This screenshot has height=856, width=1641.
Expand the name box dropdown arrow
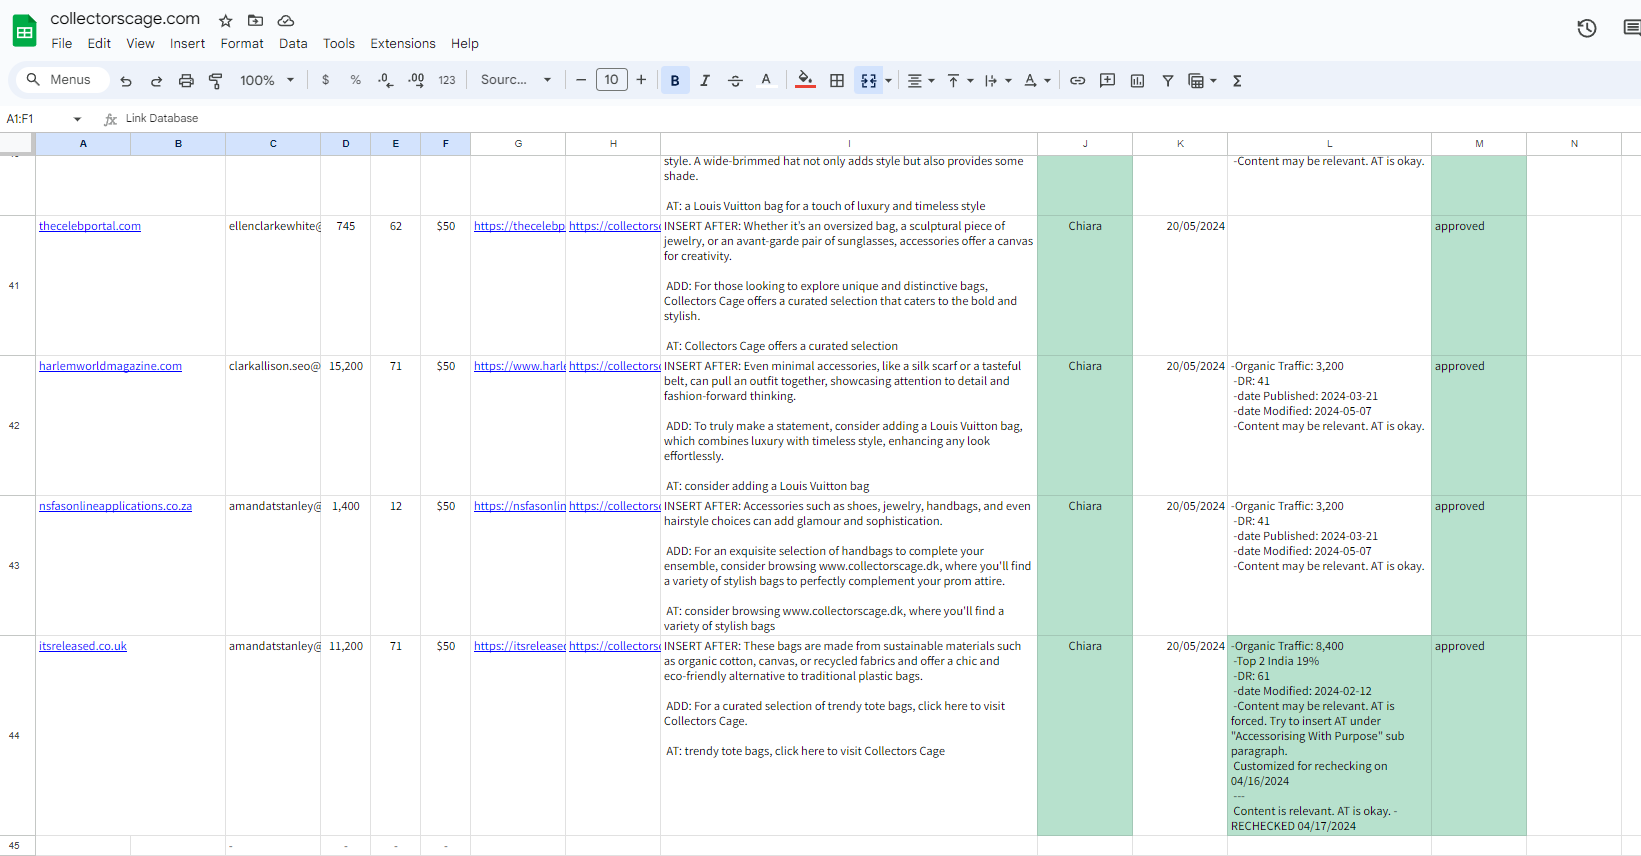tap(77, 119)
